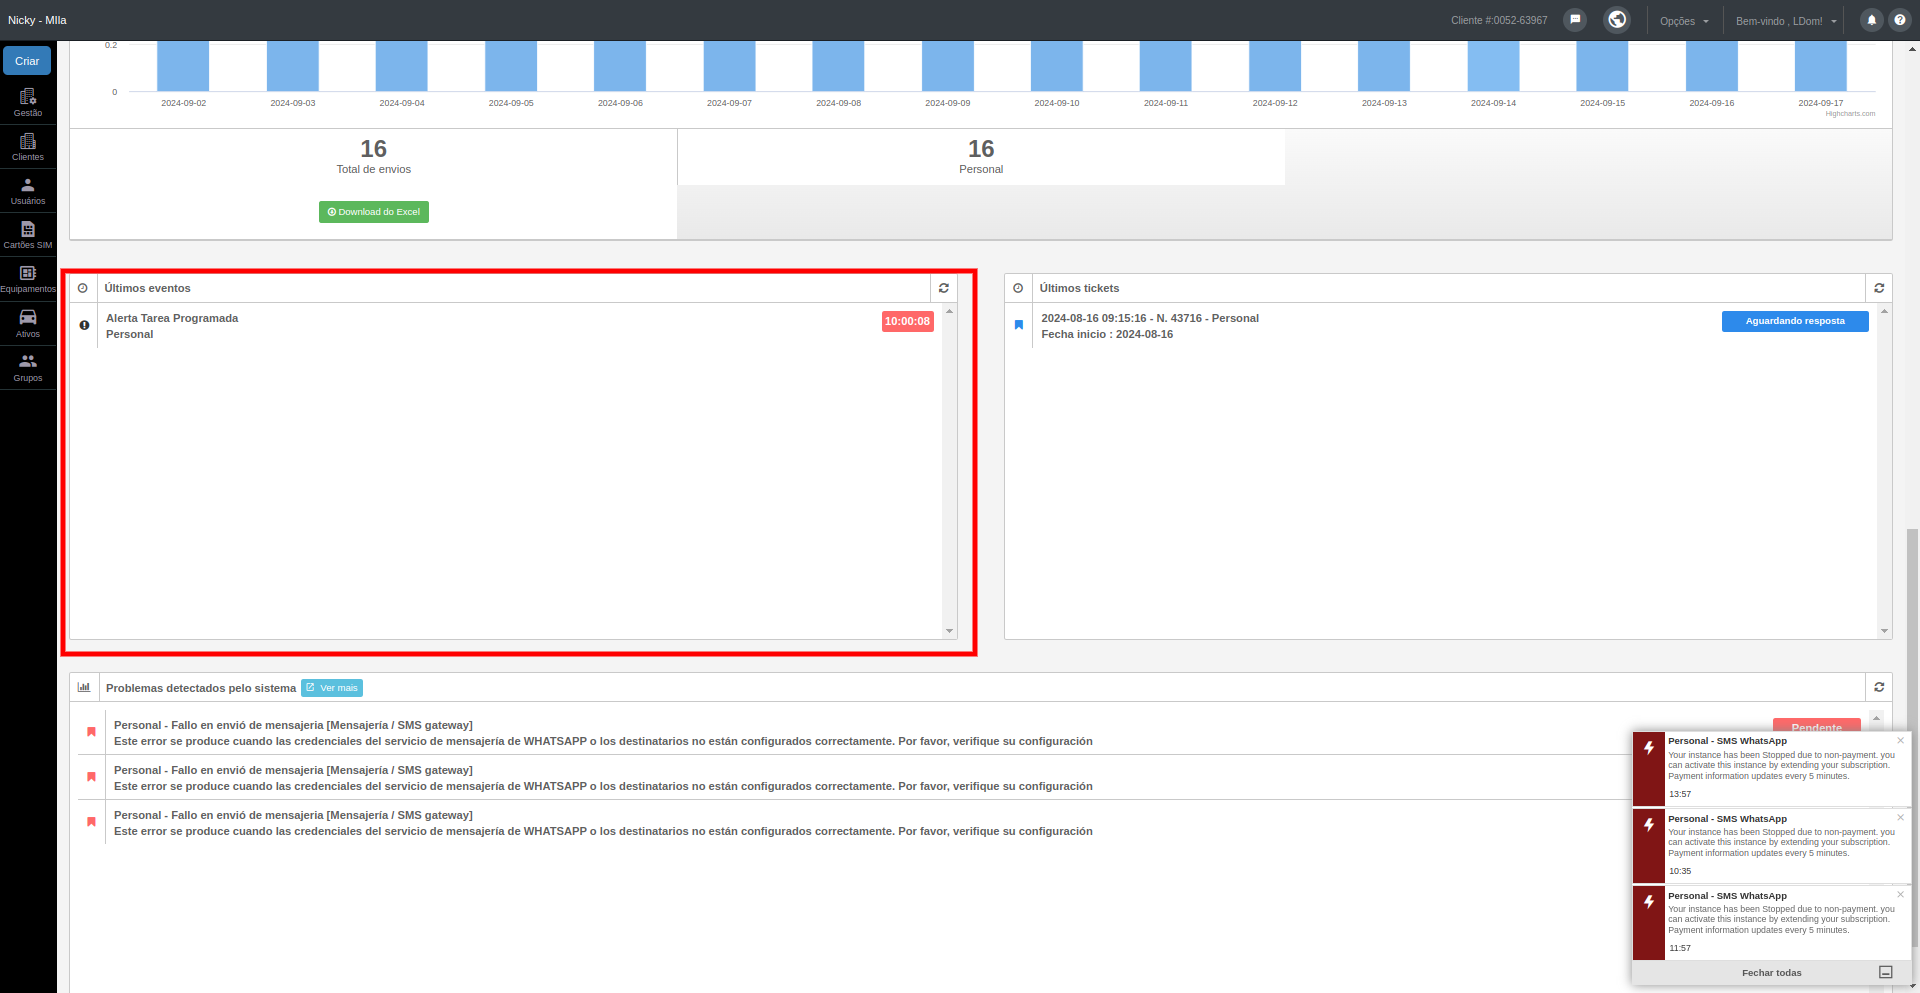This screenshot has width=1920, height=993.
Task: Open the Clientes sidebar section
Action: click(x=28, y=147)
